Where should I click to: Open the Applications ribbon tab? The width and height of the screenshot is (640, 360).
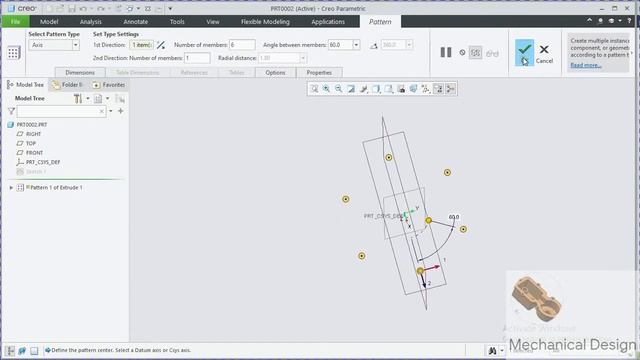click(328, 22)
